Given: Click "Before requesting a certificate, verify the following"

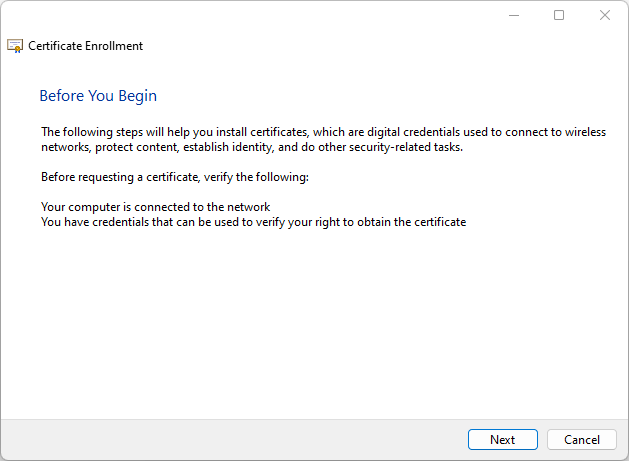Looking at the screenshot, I should (175, 177).
